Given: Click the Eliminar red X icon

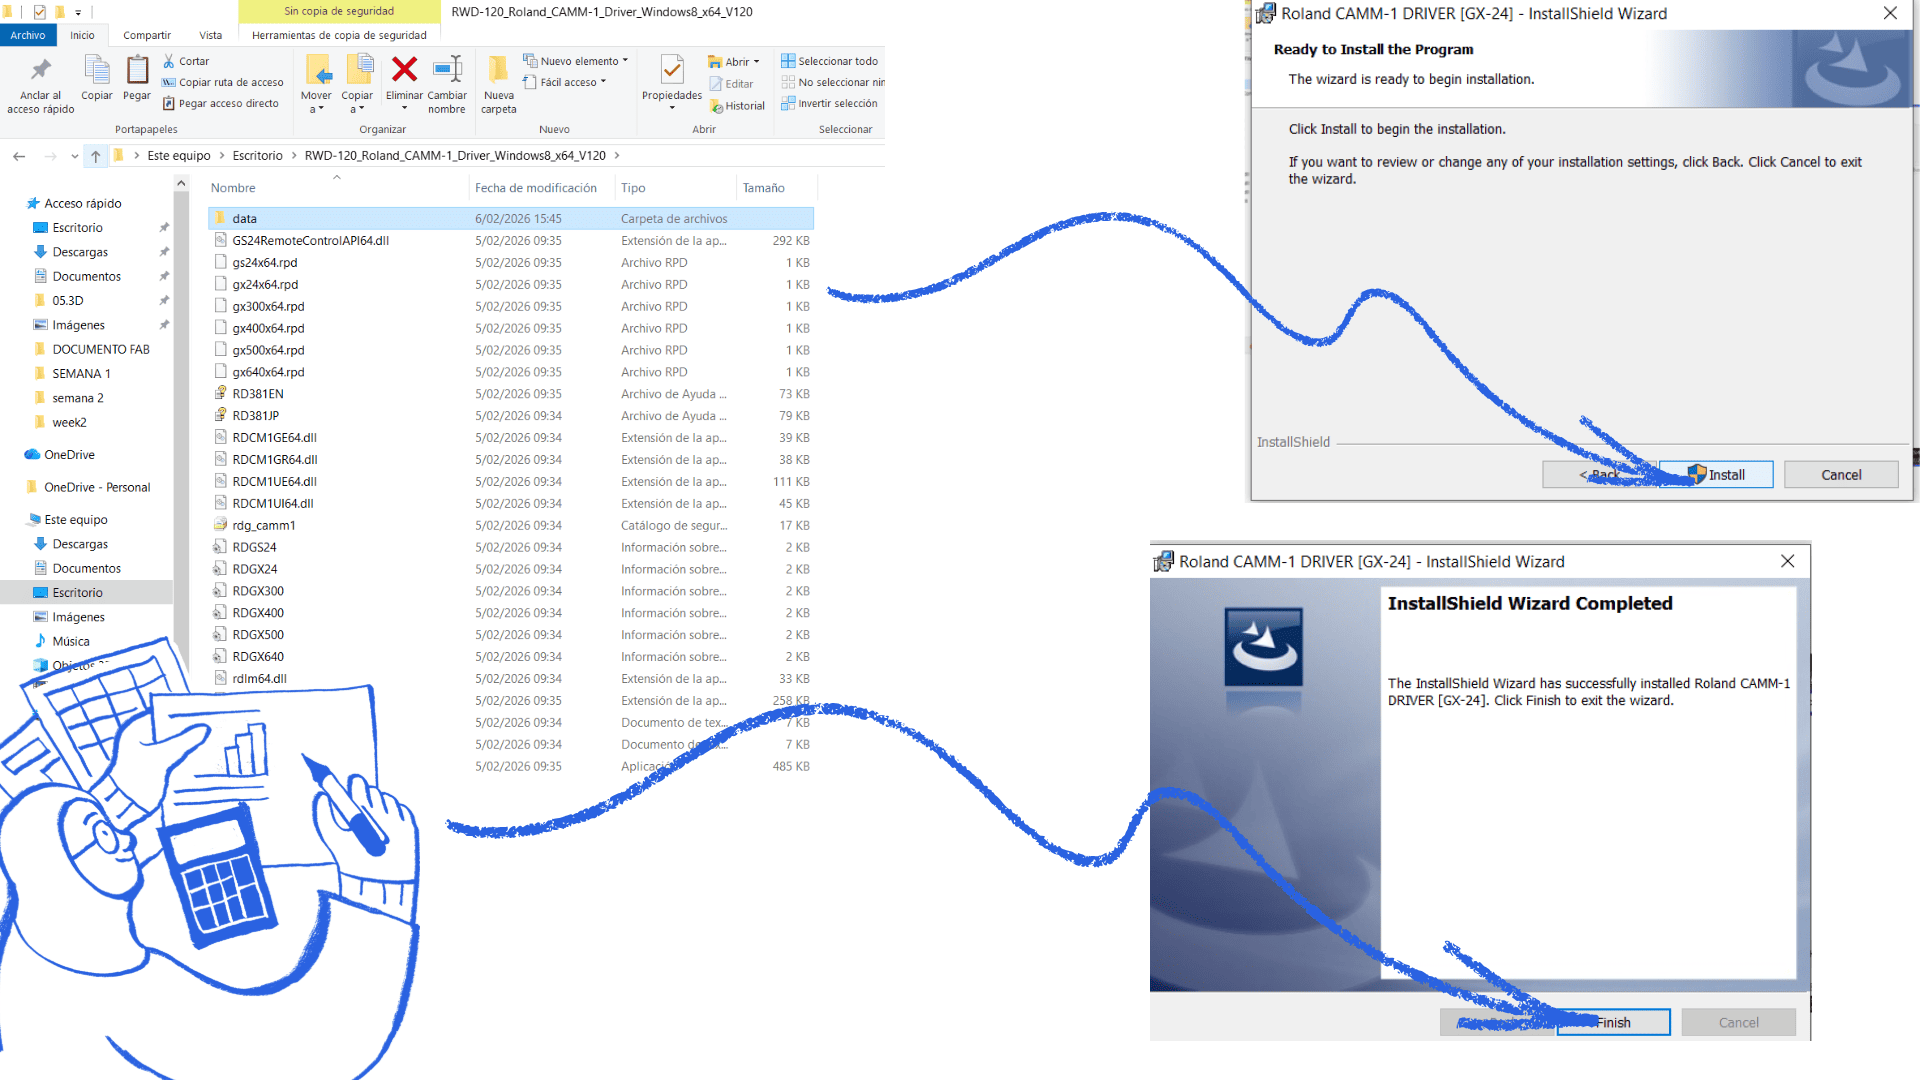Looking at the screenshot, I should click(404, 70).
